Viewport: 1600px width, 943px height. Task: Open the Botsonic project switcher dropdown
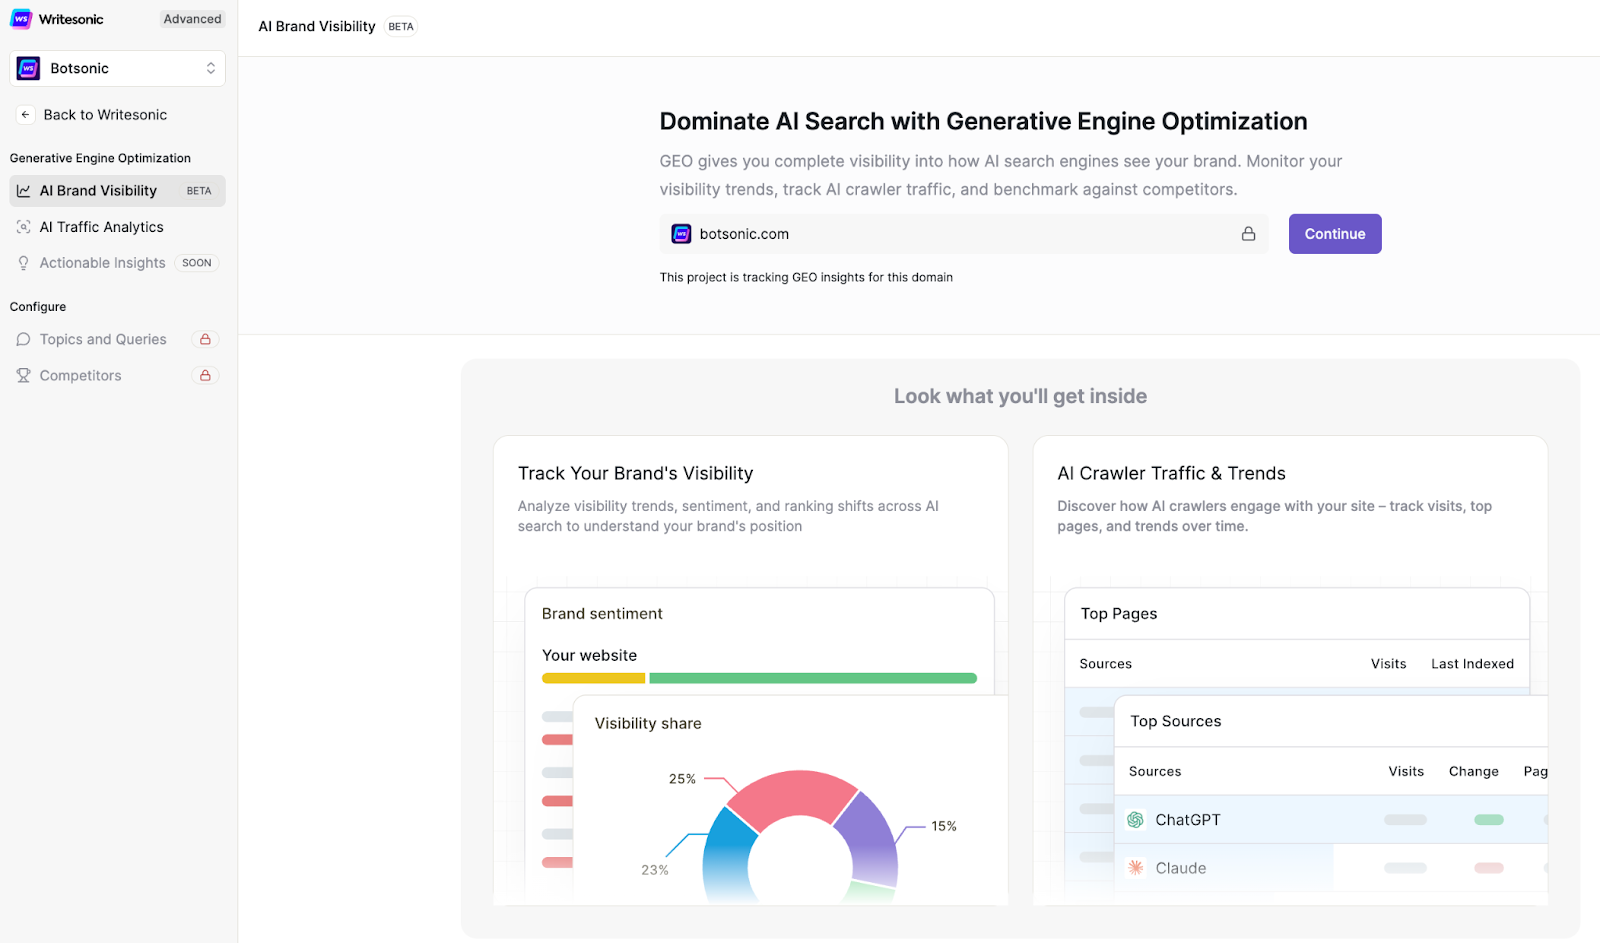pos(118,68)
